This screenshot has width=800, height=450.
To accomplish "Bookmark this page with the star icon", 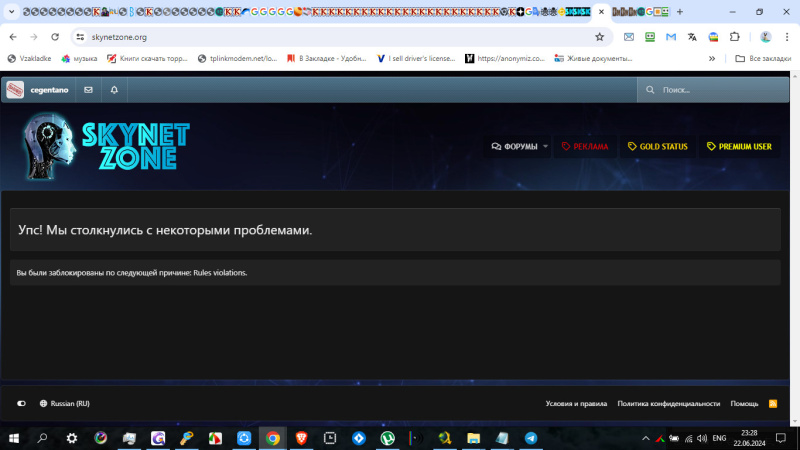I will pos(599,37).
